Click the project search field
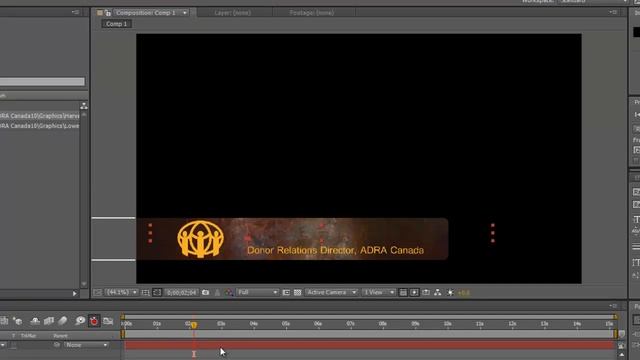 tap(42, 82)
